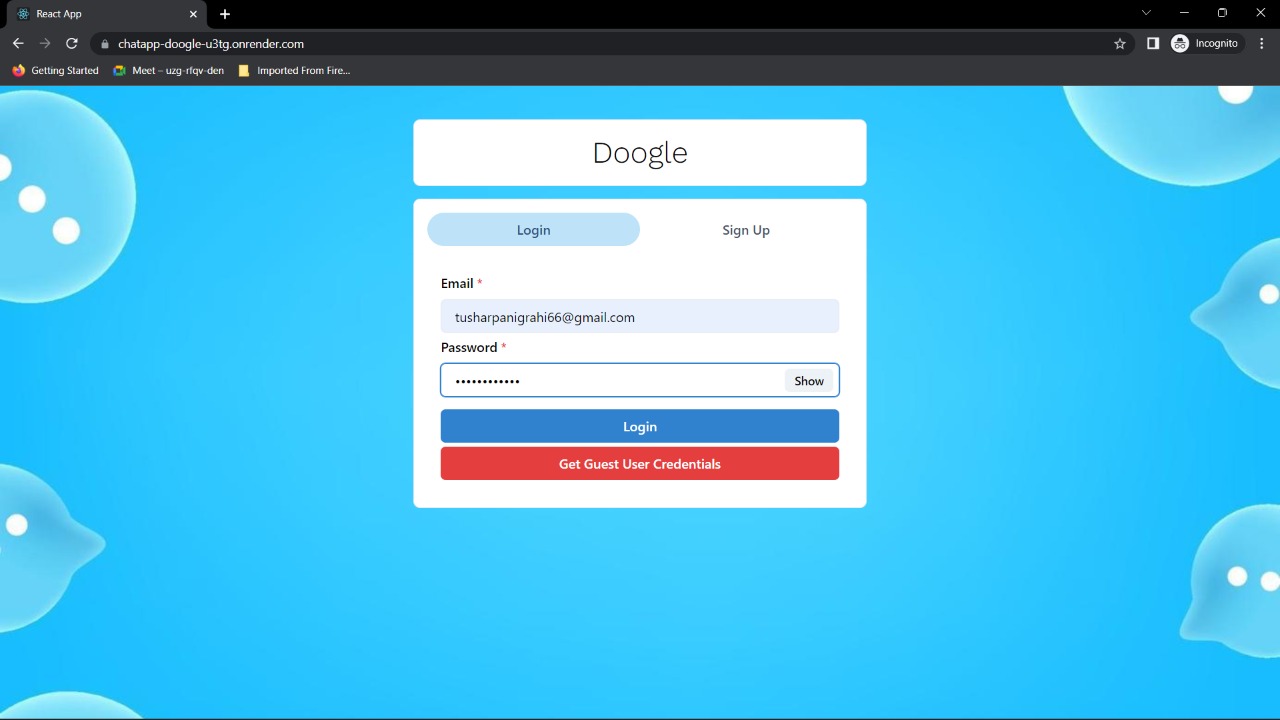
Task: Select the Login tab
Action: tap(533, 230)
